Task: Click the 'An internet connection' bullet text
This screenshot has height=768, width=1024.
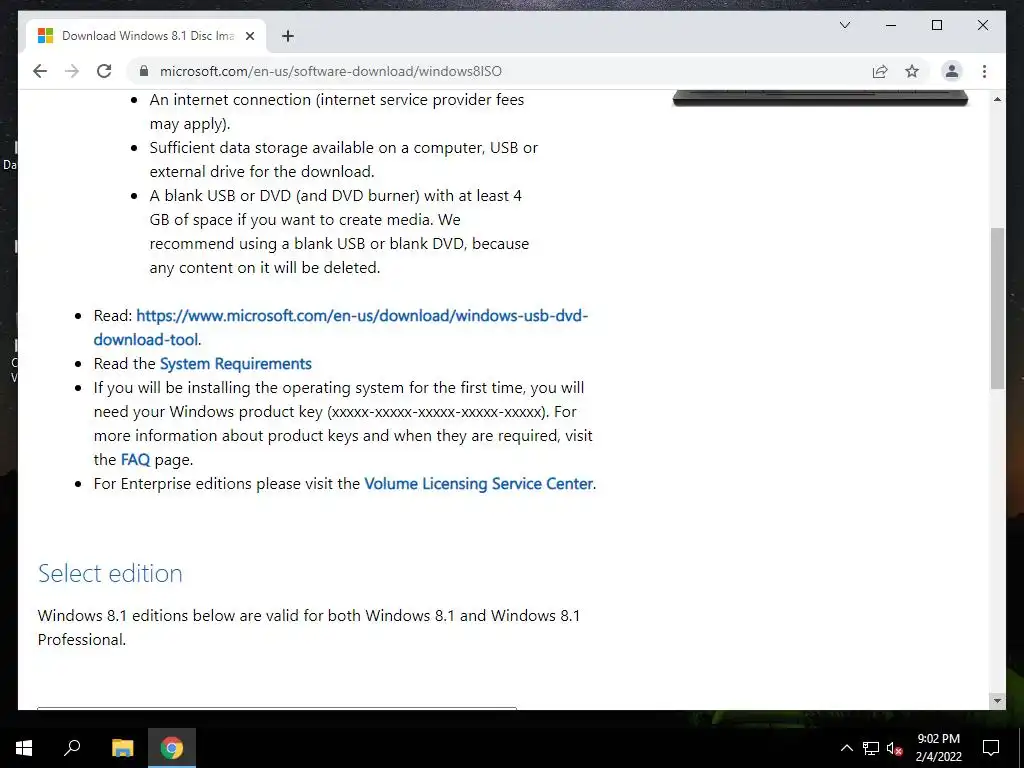Action: 337,112
